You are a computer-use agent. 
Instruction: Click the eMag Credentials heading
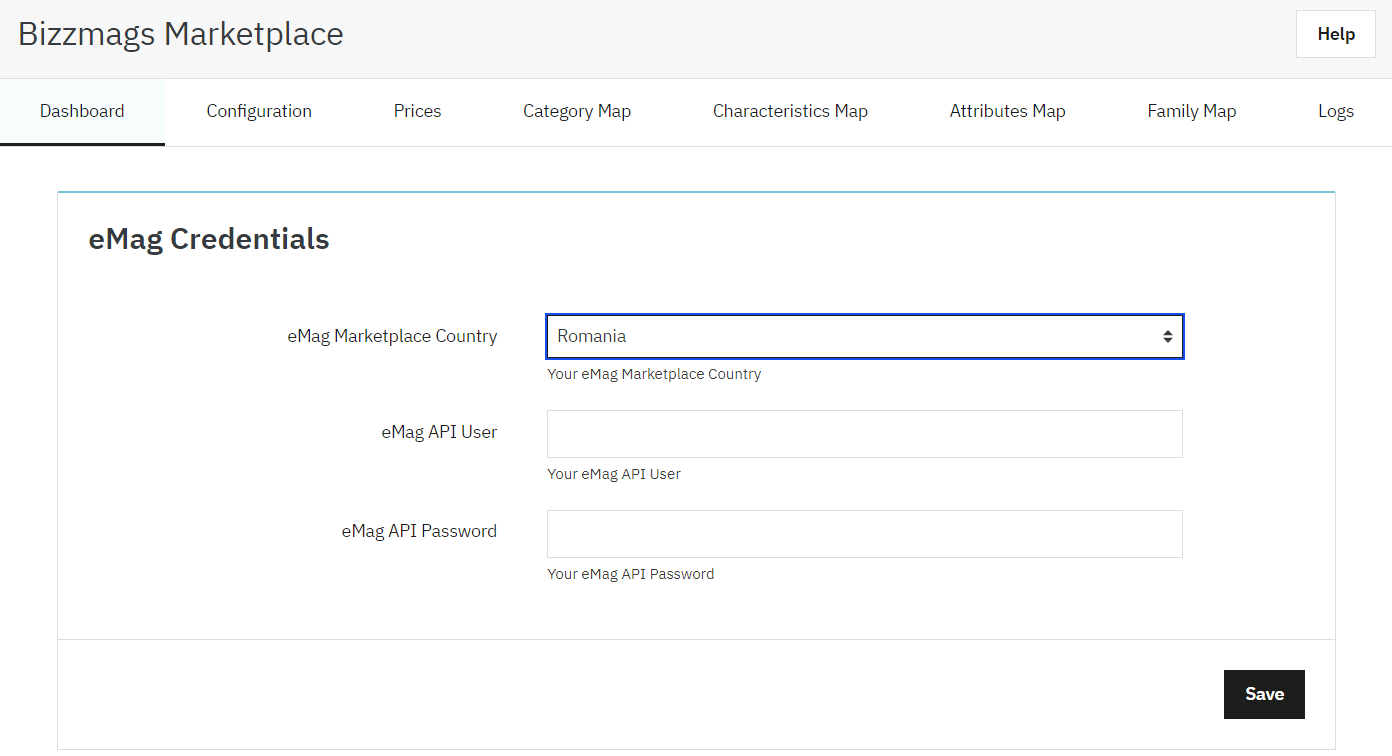(209, 239)
